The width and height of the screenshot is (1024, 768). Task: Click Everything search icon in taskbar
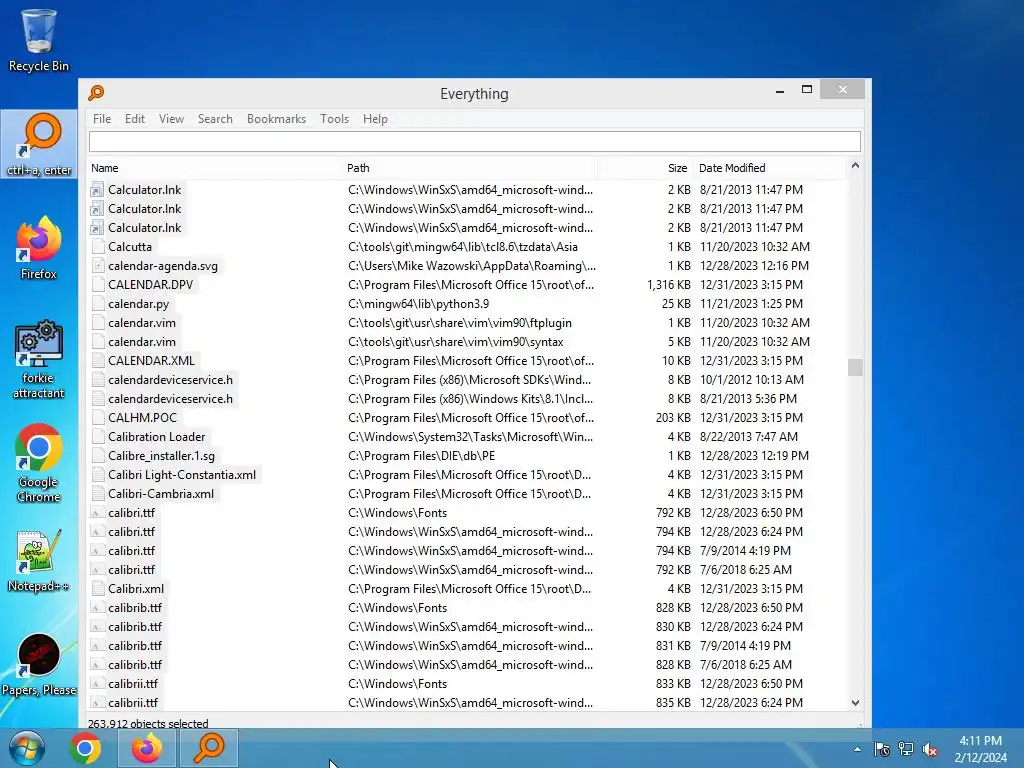[x=209, y=748]
